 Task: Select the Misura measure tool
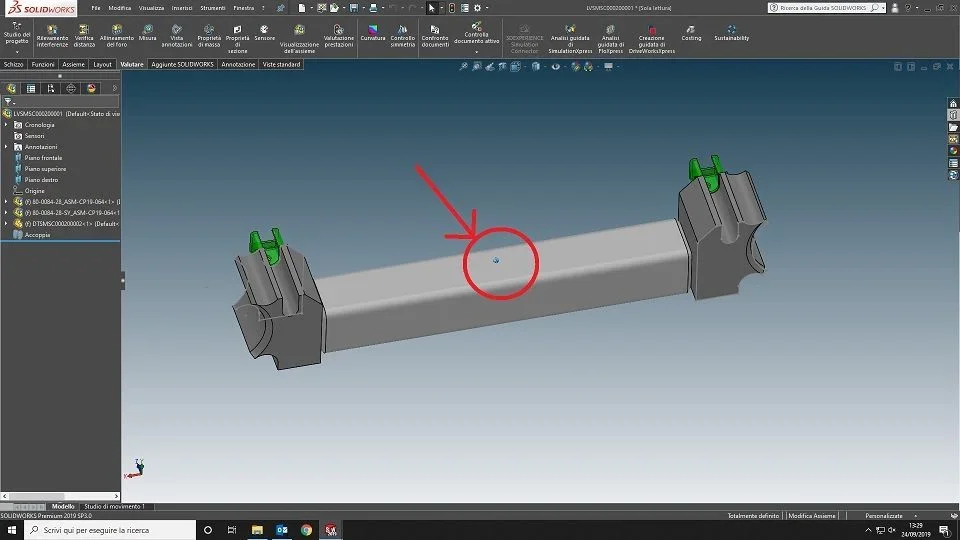(x=148, y=33)
